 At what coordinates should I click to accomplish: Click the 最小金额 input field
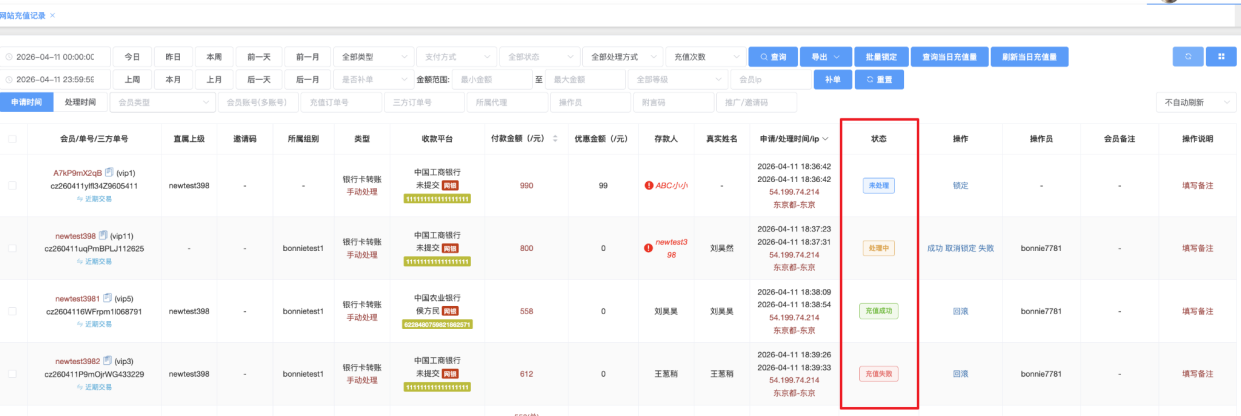click(491, 79)
